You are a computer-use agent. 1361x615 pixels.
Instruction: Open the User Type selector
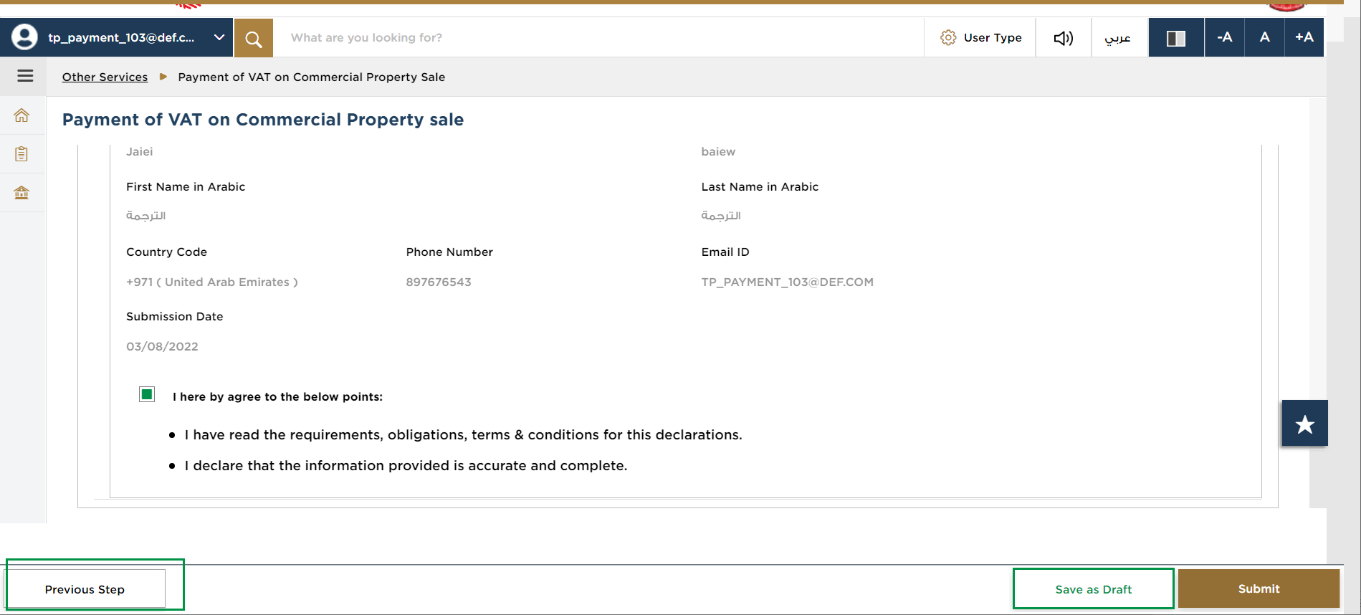(981, 38)
